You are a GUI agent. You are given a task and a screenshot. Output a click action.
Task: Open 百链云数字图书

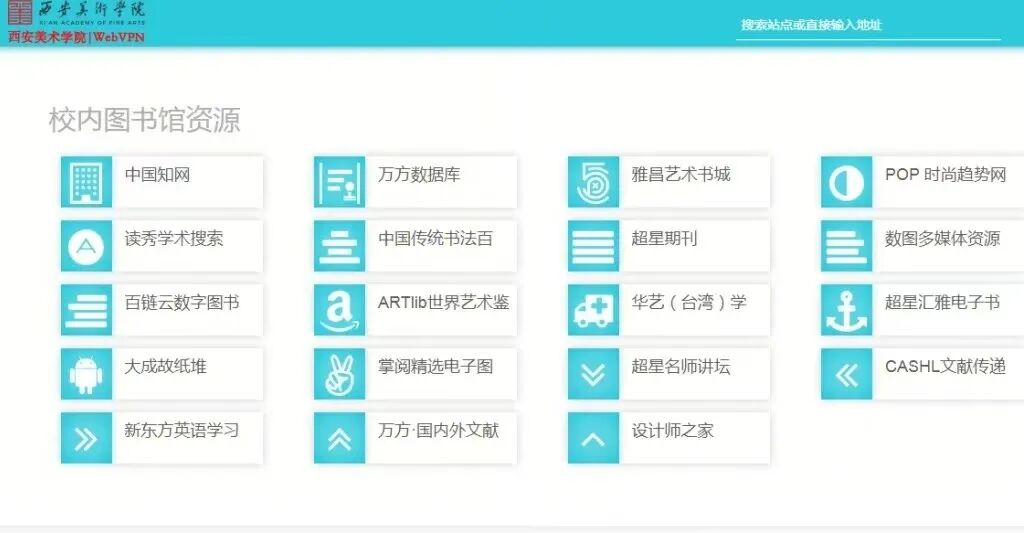(182, 302)
